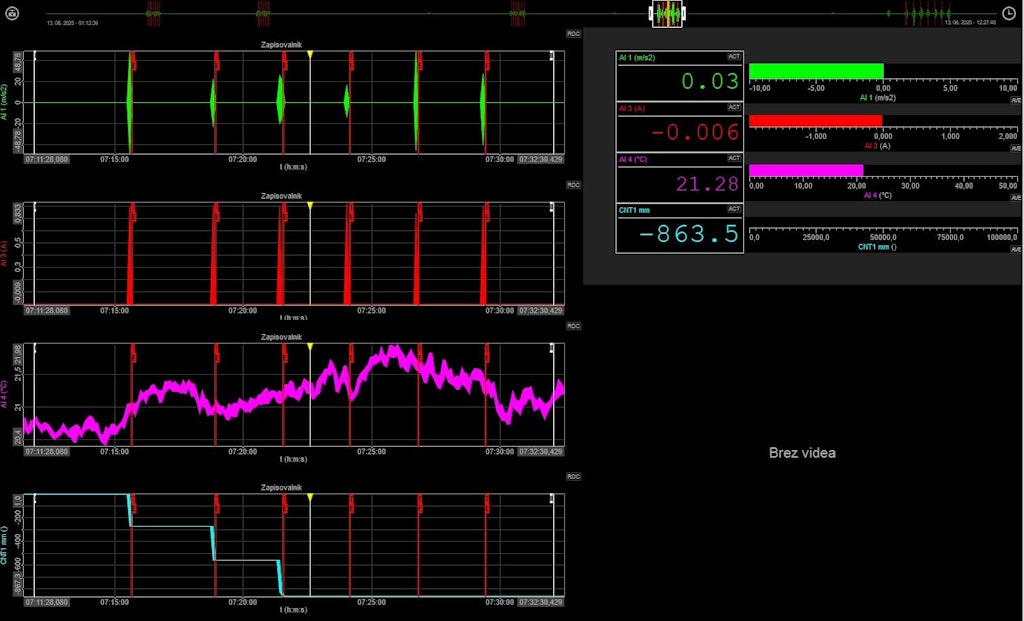Click yellow cursor marker in AI 1 recorder
1024x621 pixels.
pyautogui.click(x=310, y=55)
